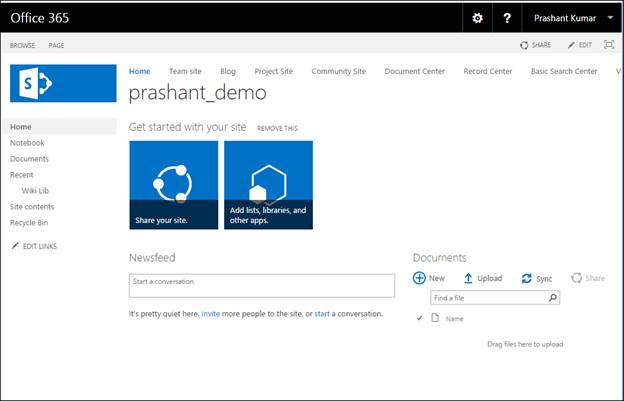This screenshot has height=401, width=624.
Task: Click the Share your site tile
Action: [x=174, y=185]
